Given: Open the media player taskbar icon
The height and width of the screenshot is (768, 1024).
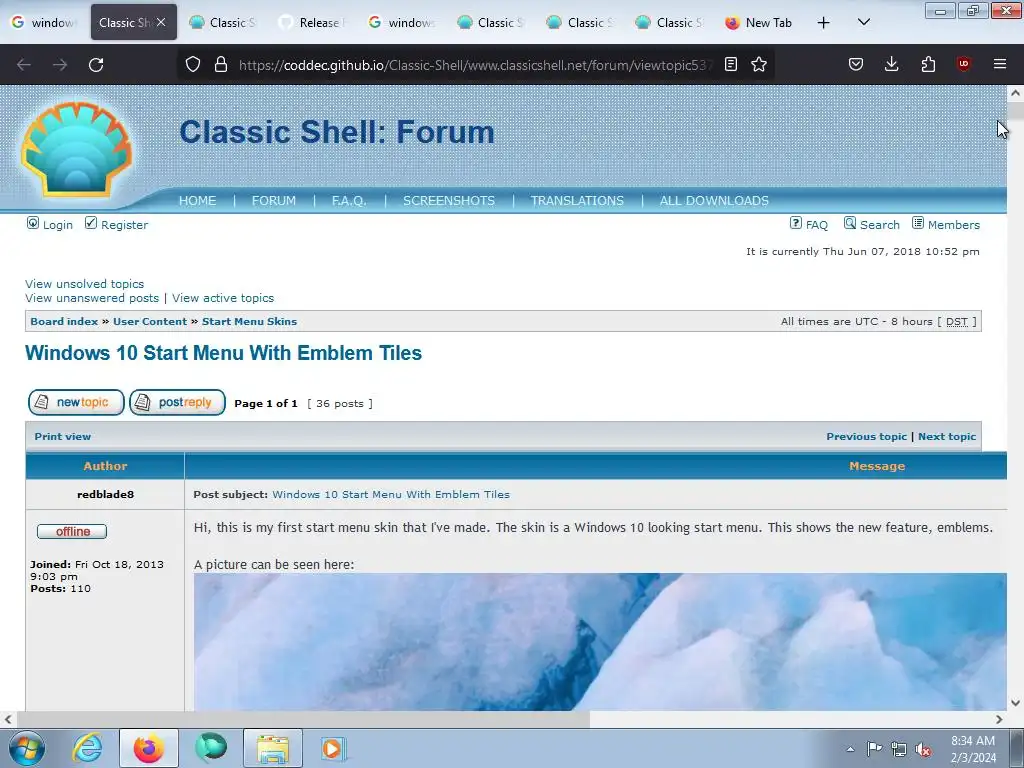Looking at the screenshot, I should click(333, 748).
